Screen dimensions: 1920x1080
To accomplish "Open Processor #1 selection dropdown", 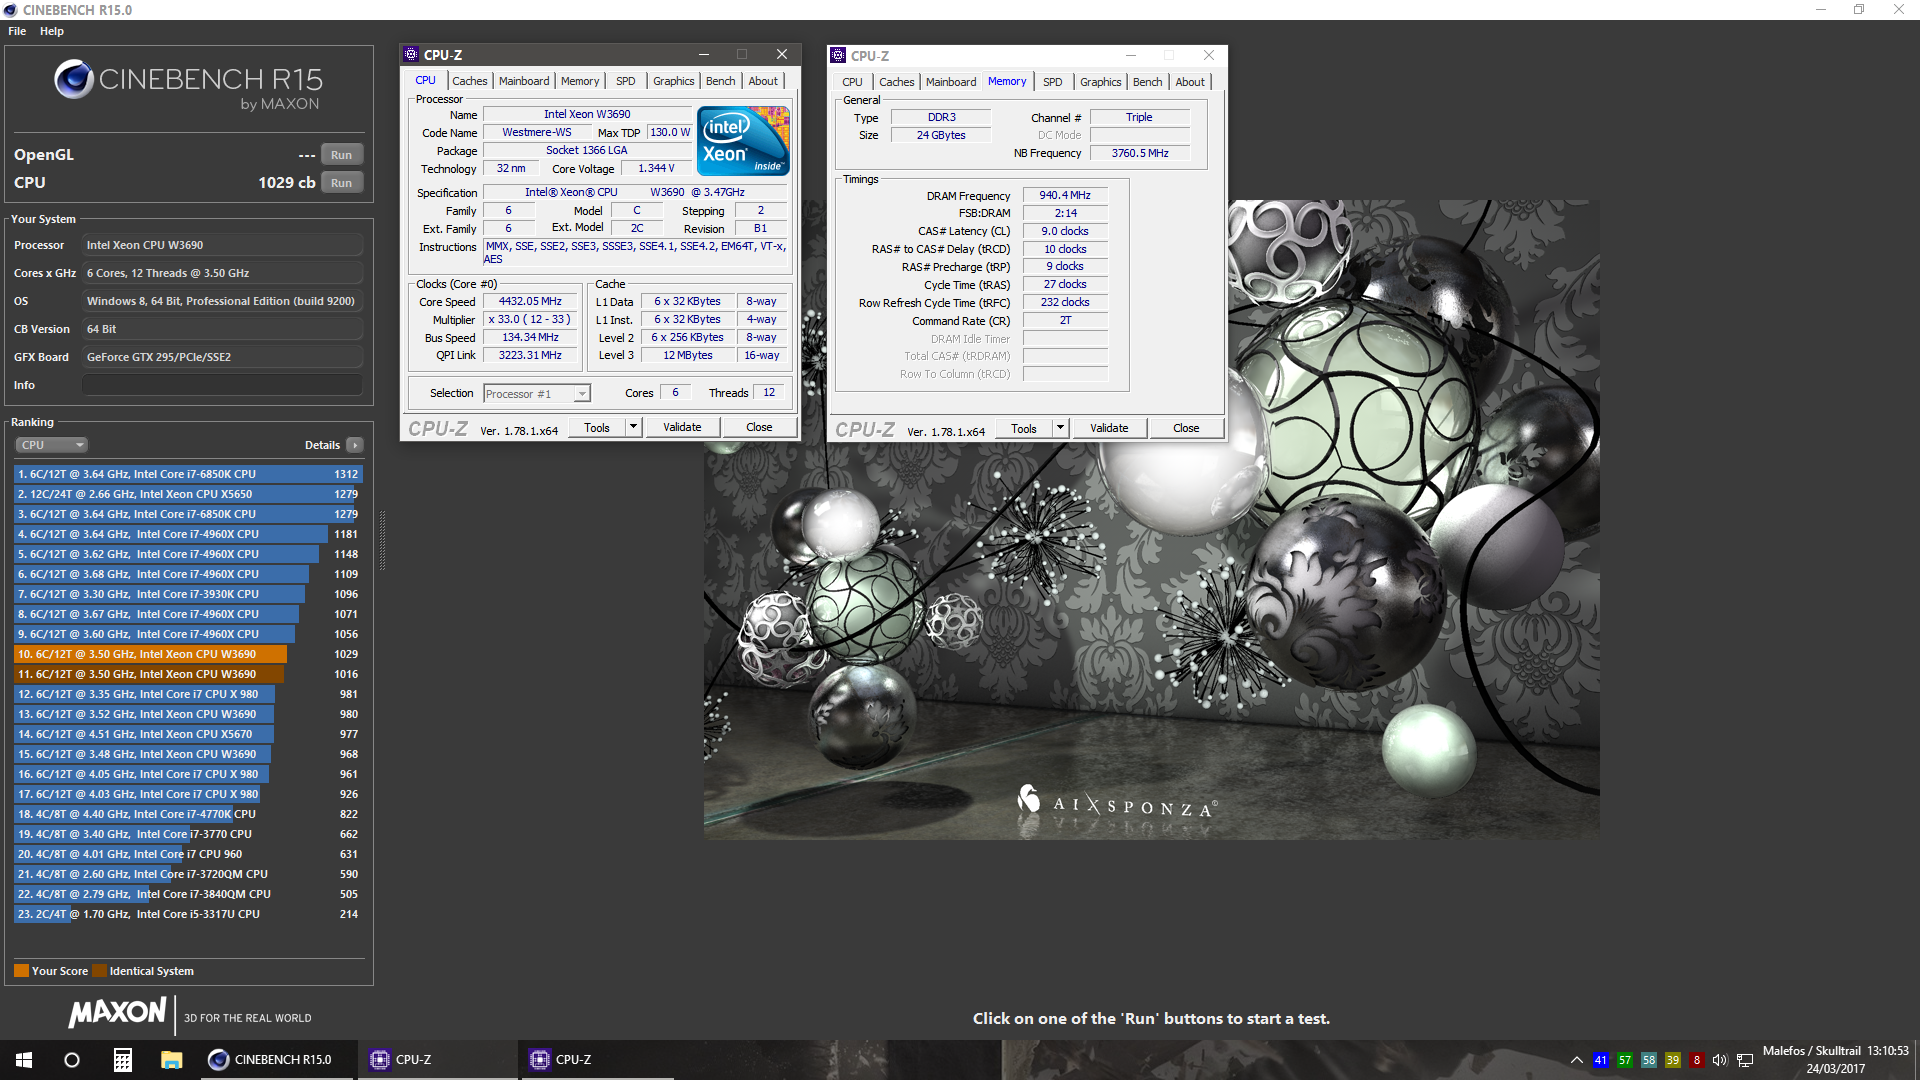I will (x=536, y=394).
